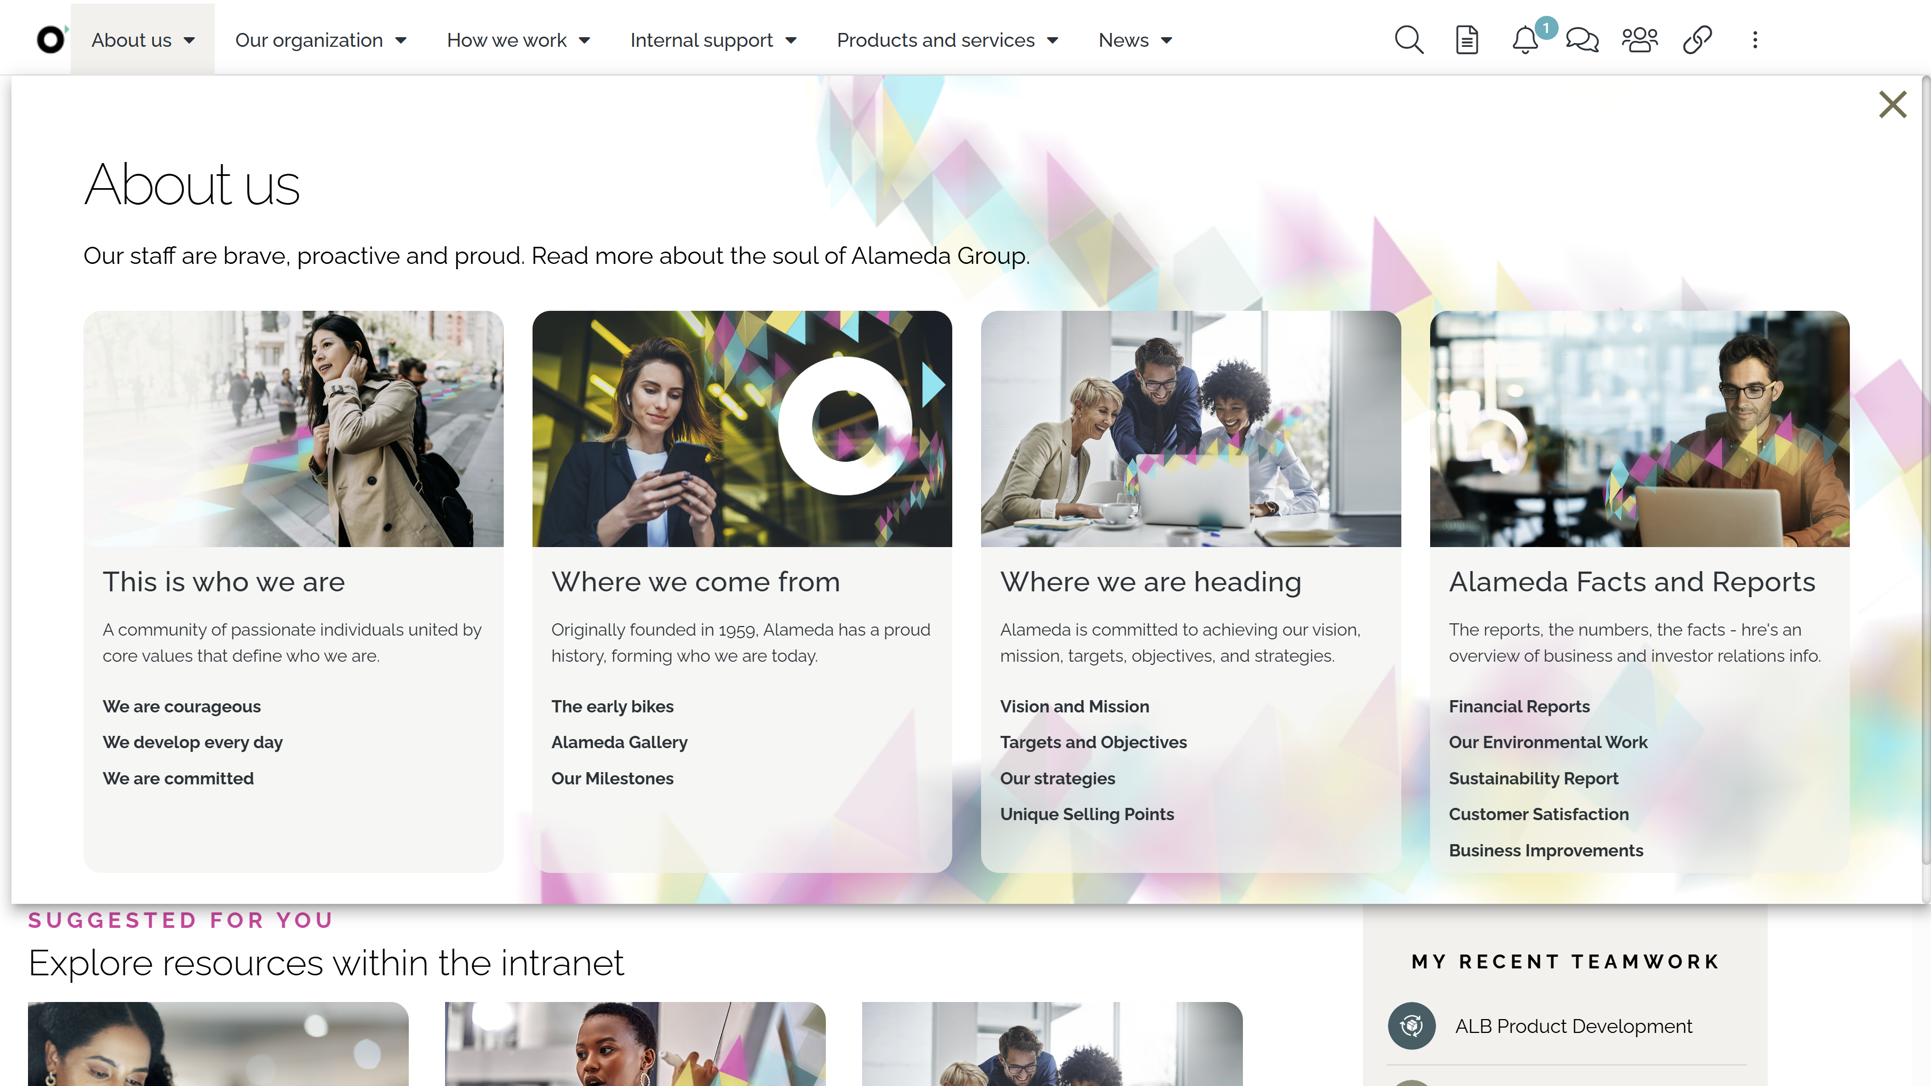1931x1086 pixels.
Task: Go to We are courageous
Action: pyautogui.click(x=181, y=706)
